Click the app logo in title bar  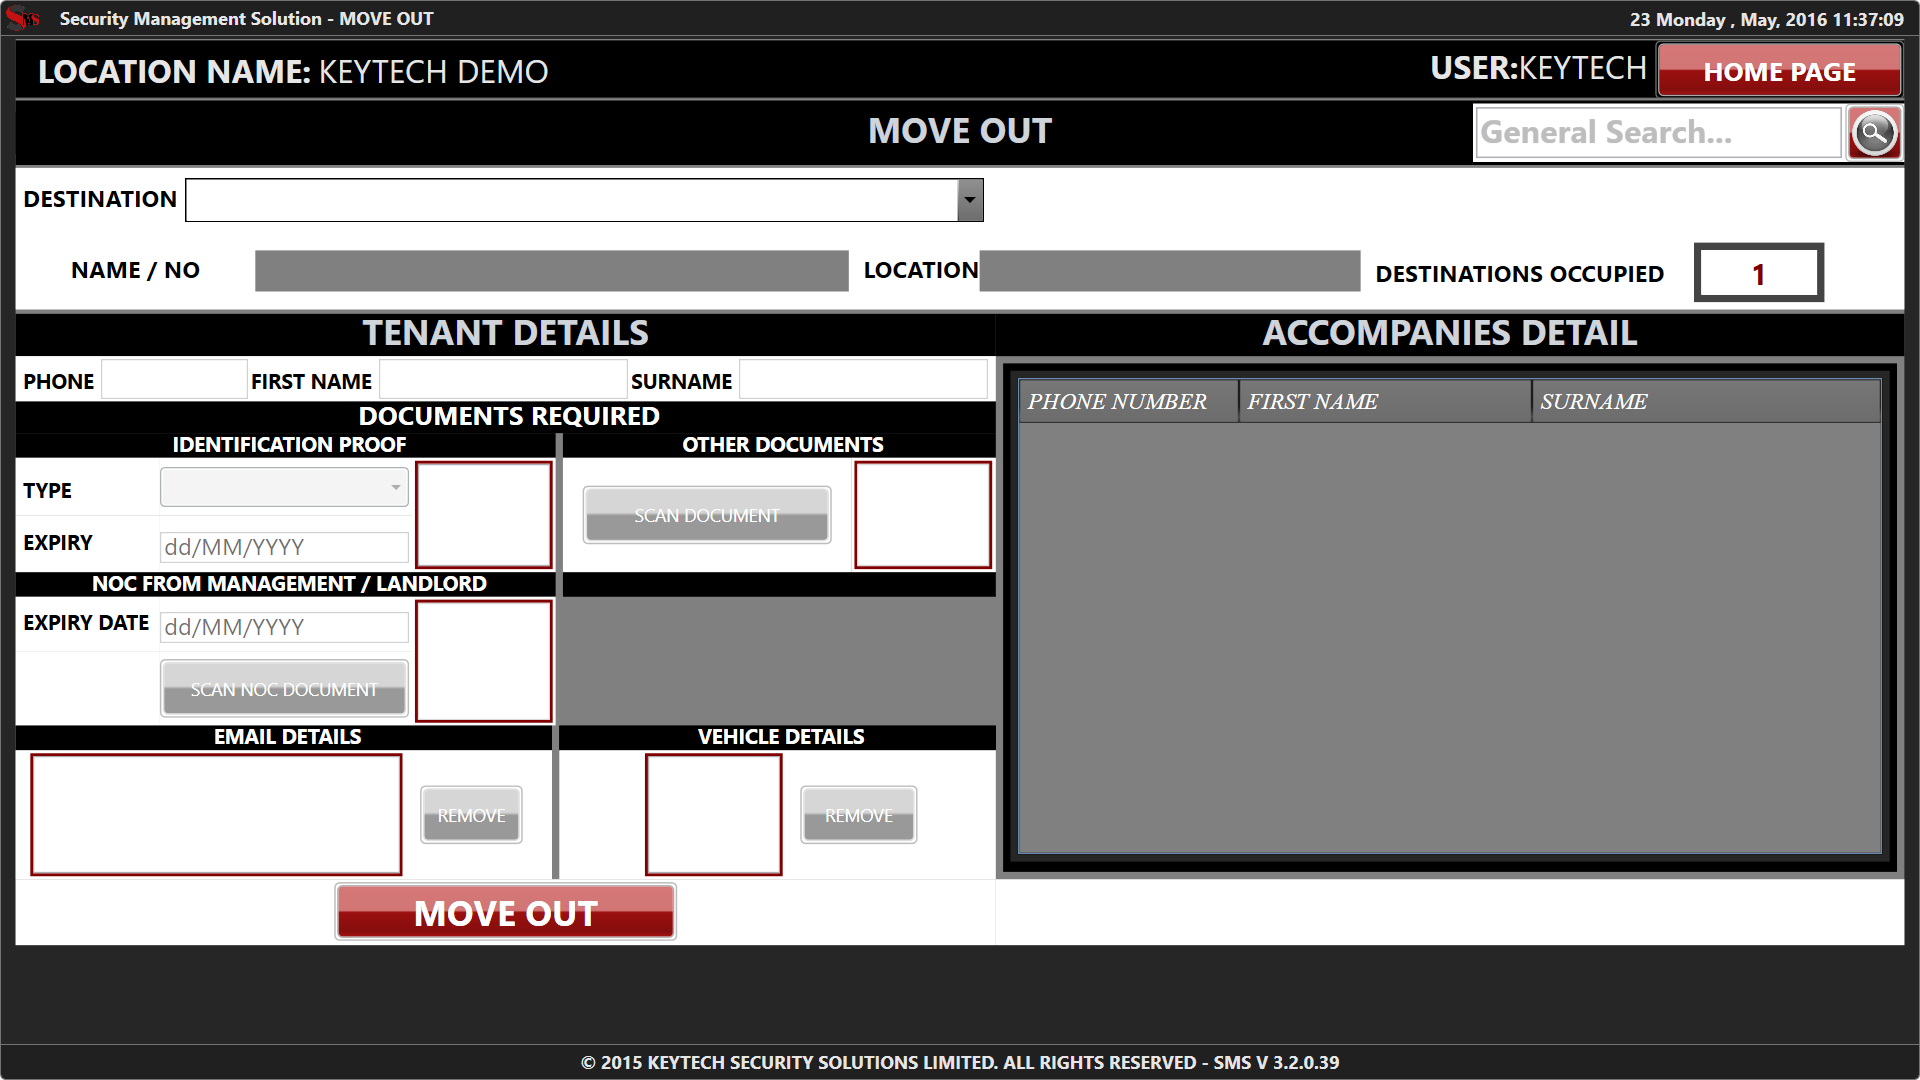(22, 18)
